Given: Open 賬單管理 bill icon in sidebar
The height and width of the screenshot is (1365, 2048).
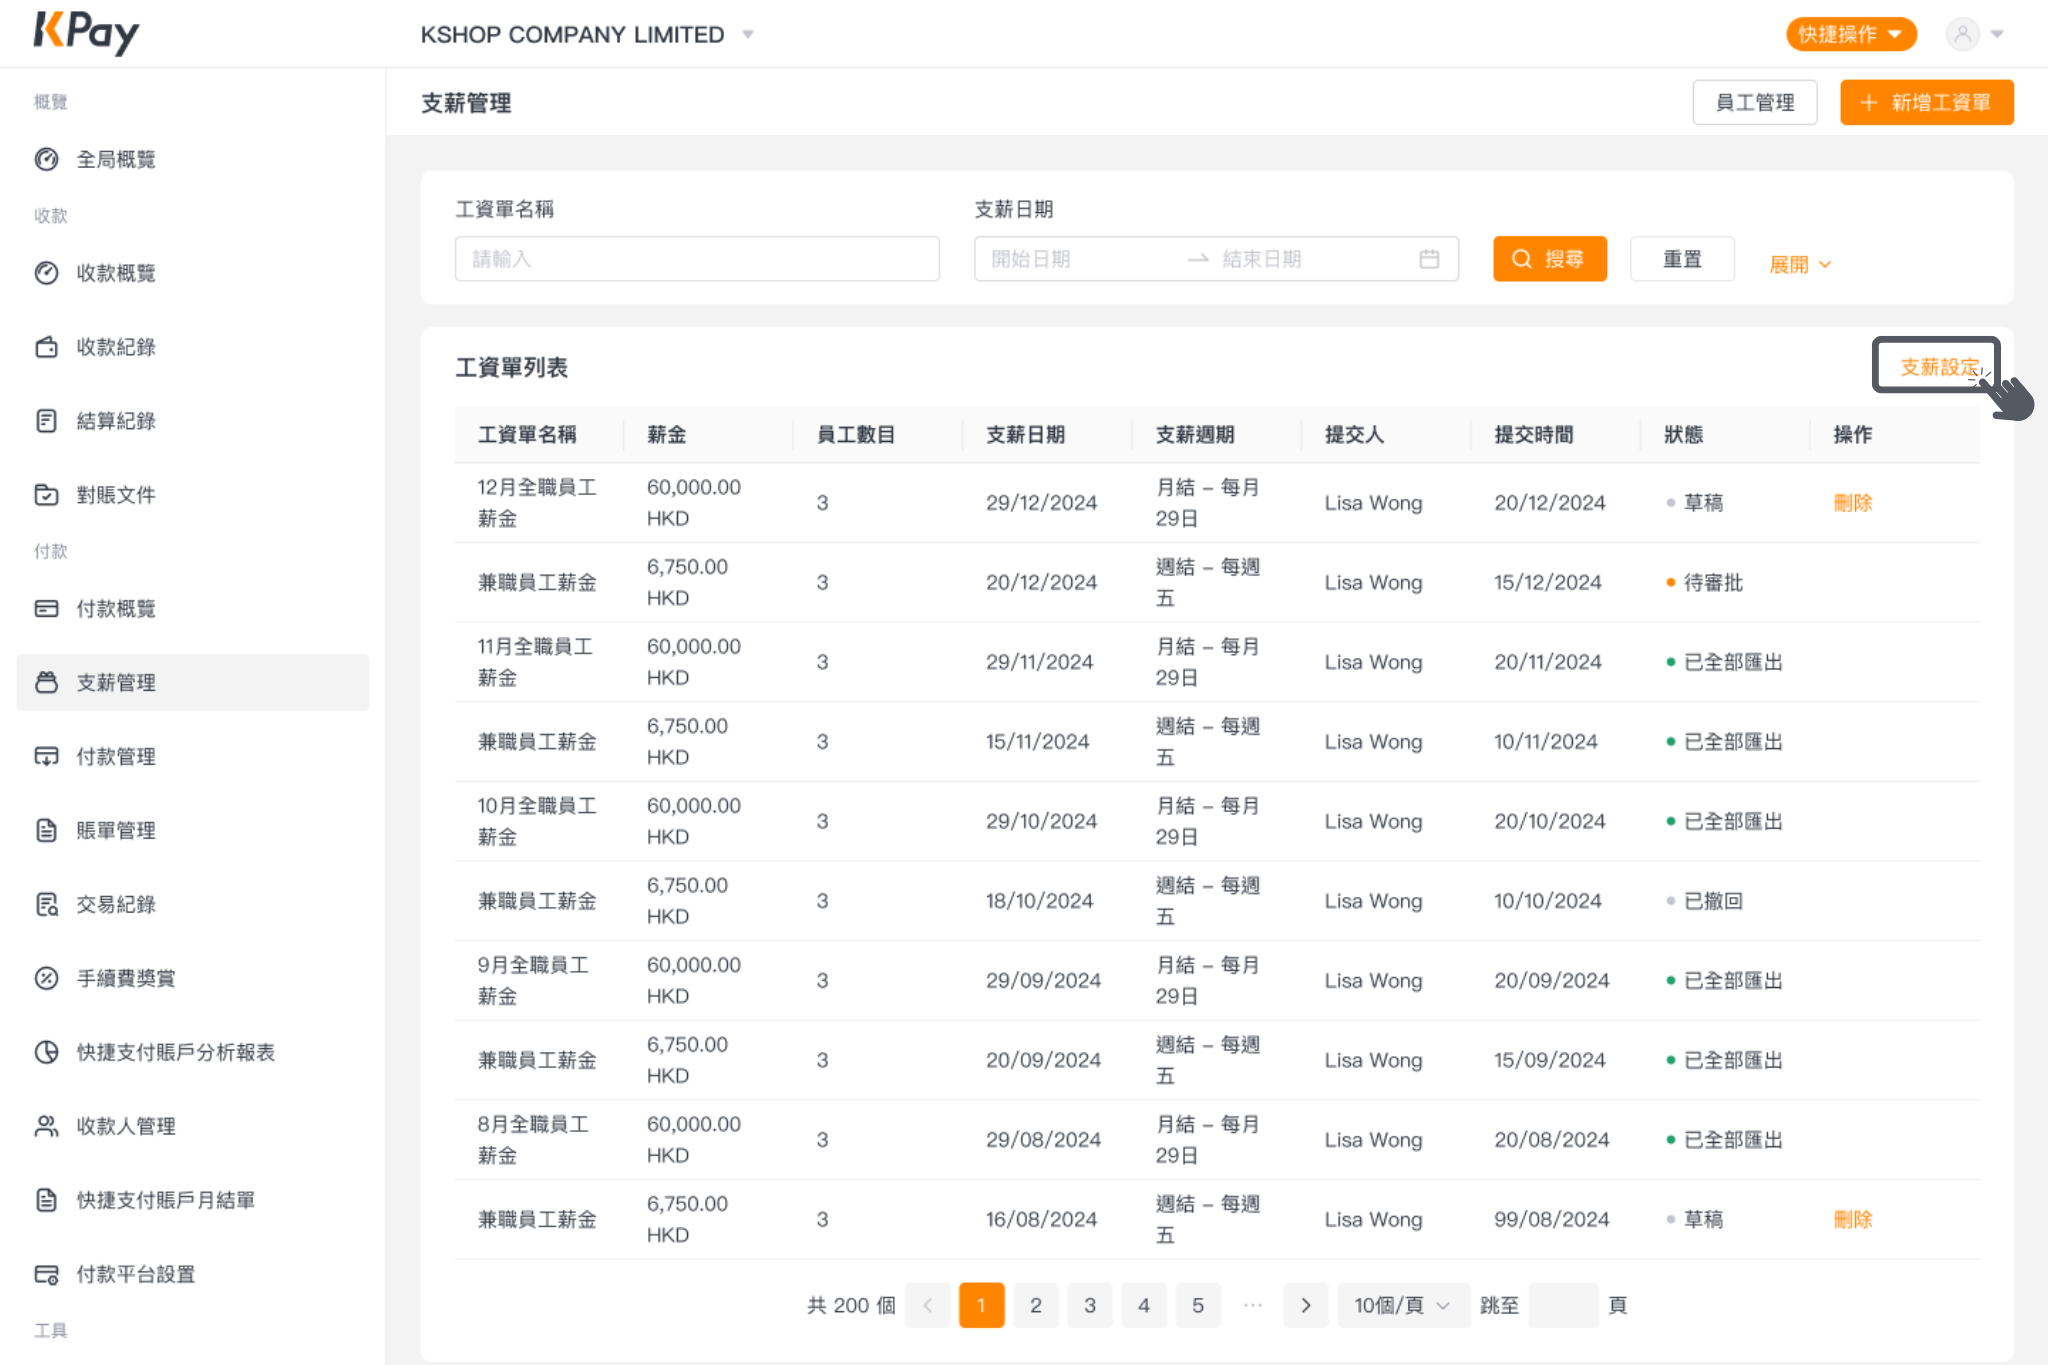Looking at the screenshot, I should (46, 831).
